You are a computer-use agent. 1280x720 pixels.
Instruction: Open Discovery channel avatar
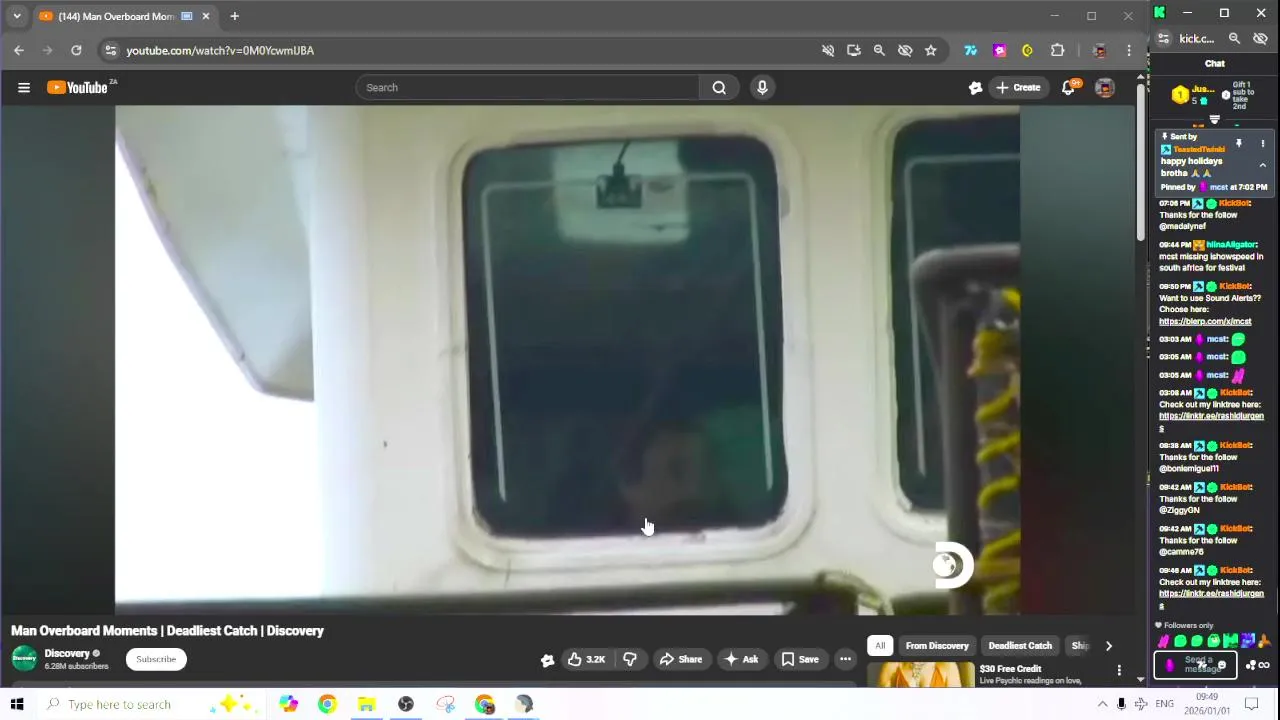pyautogui.click(x=24, y=658)
